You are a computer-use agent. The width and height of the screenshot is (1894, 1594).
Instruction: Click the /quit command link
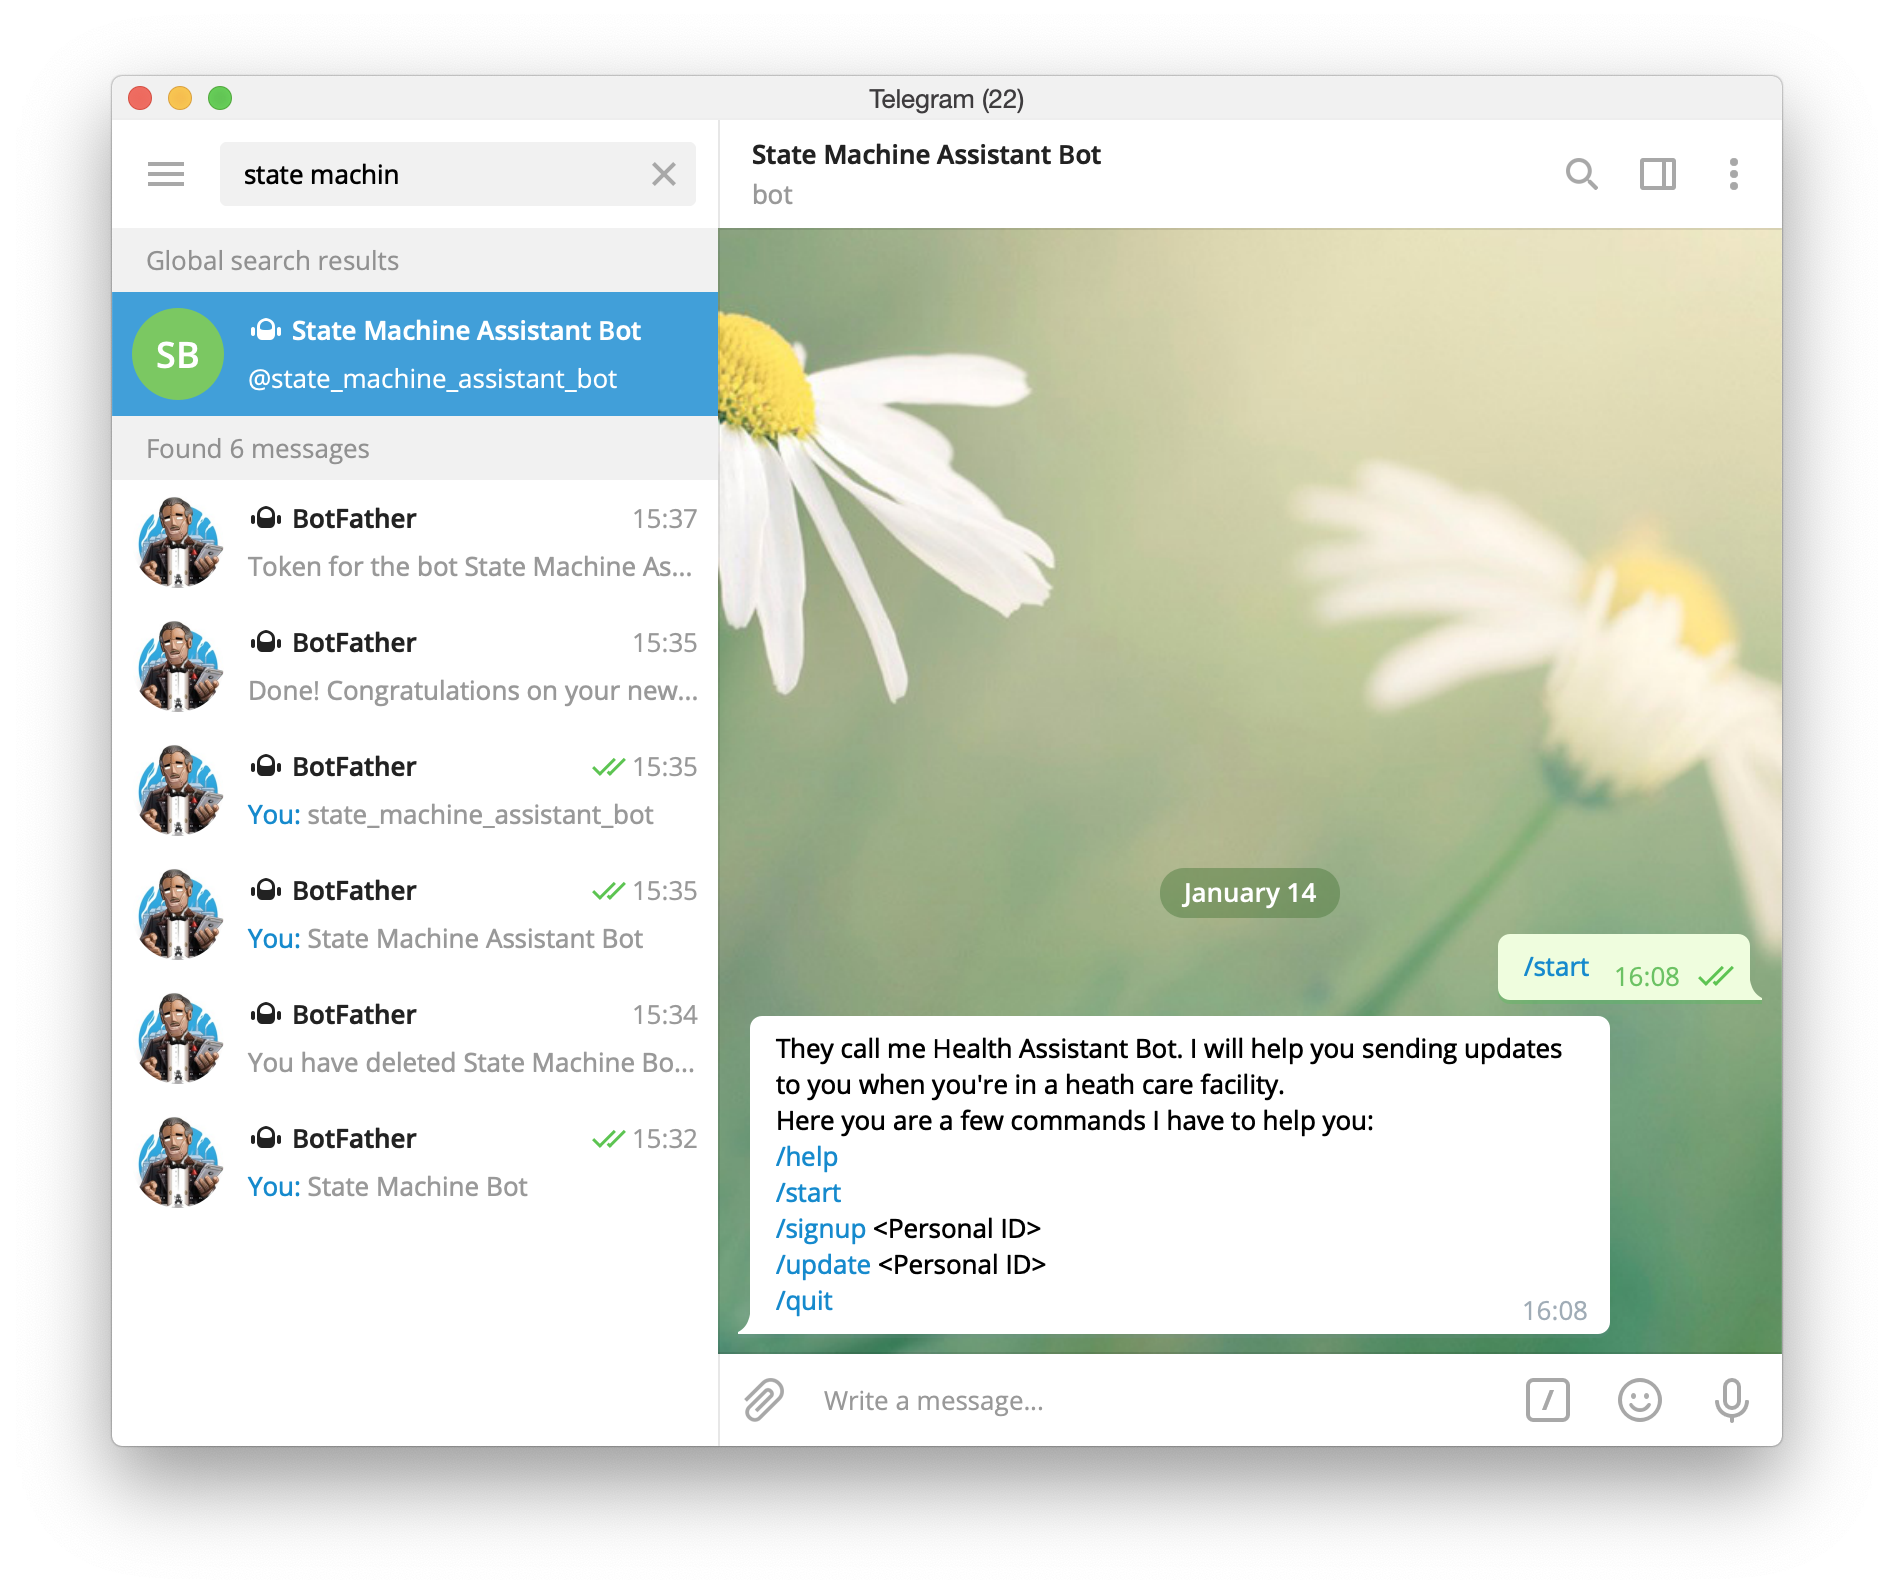[x=804, y=1301]
